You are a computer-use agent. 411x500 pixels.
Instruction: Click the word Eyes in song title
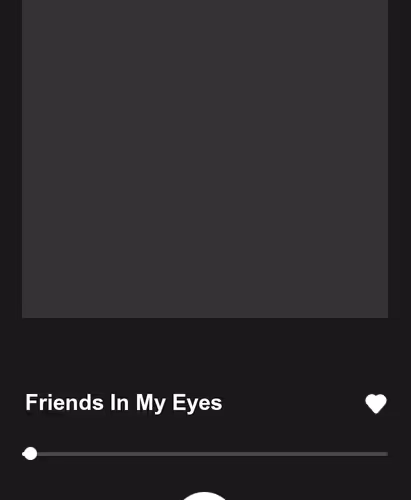pyautogui.click(x=197, y=403)
